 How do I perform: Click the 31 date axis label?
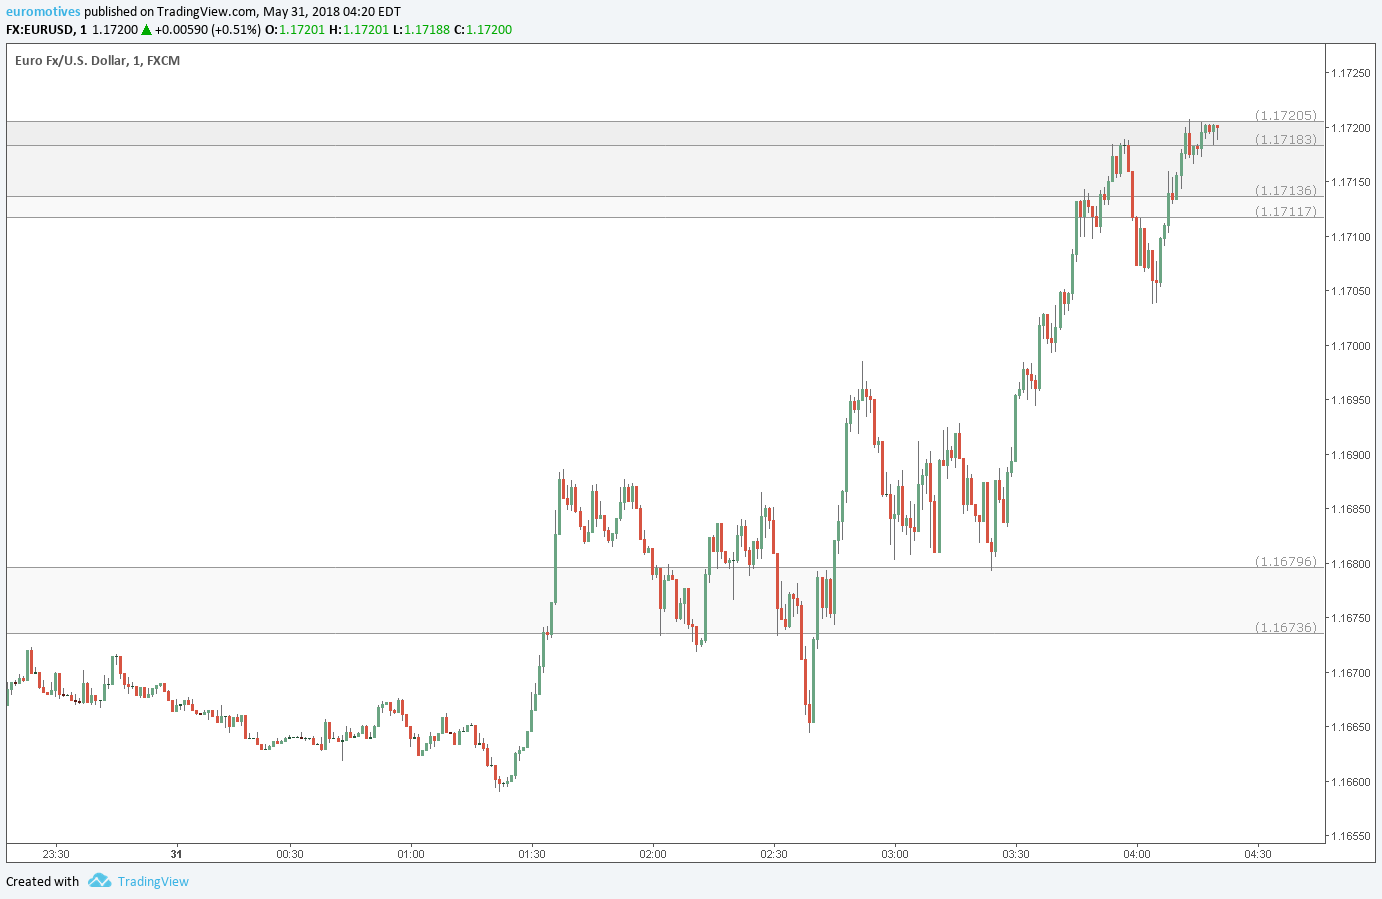pyautogui.click(x=177, y=854)
